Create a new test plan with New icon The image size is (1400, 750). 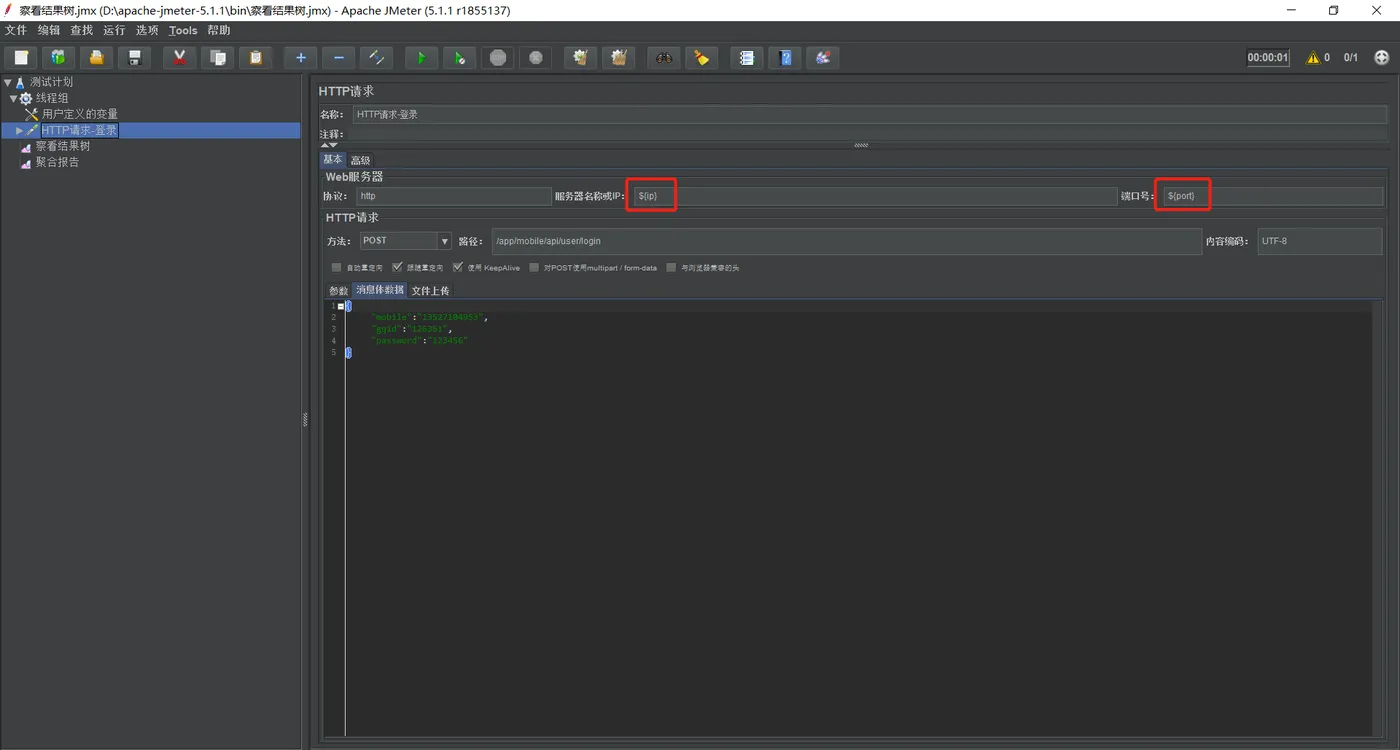(21, 58)
